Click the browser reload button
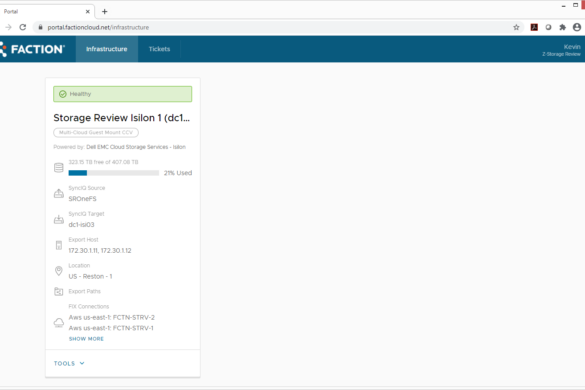The height and width of the screenshot is (390, 585). (x=23, y=27)
